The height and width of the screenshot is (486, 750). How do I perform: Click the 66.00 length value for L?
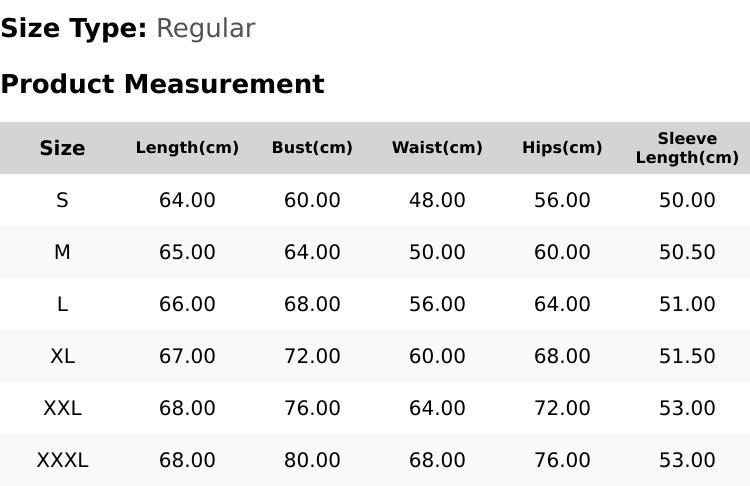point(187,304)
